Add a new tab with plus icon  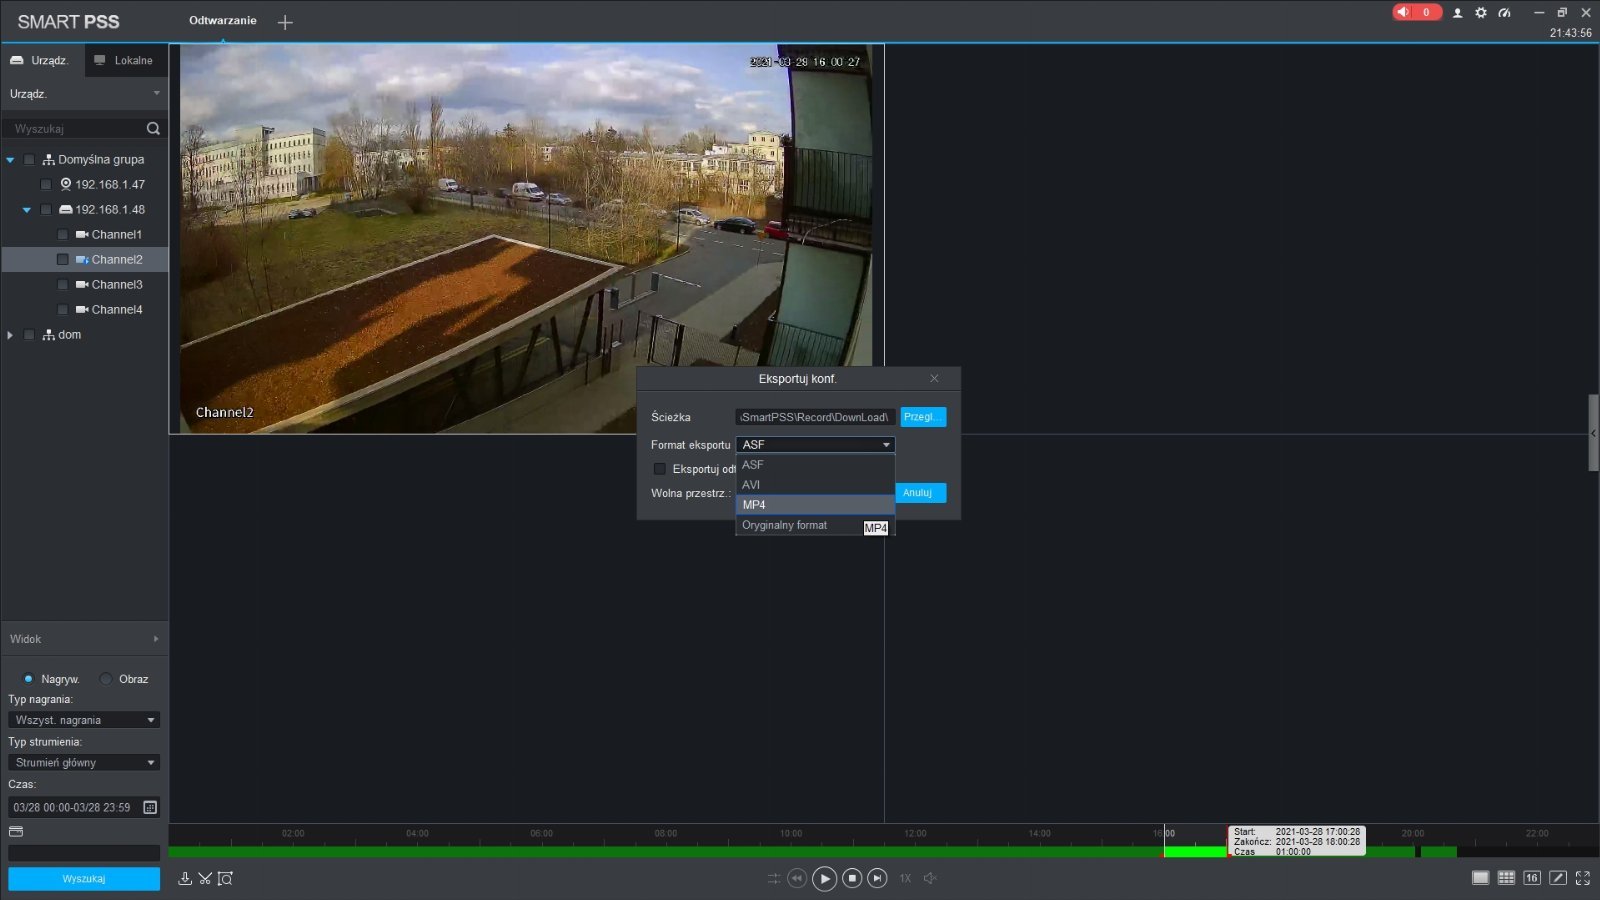285,22
